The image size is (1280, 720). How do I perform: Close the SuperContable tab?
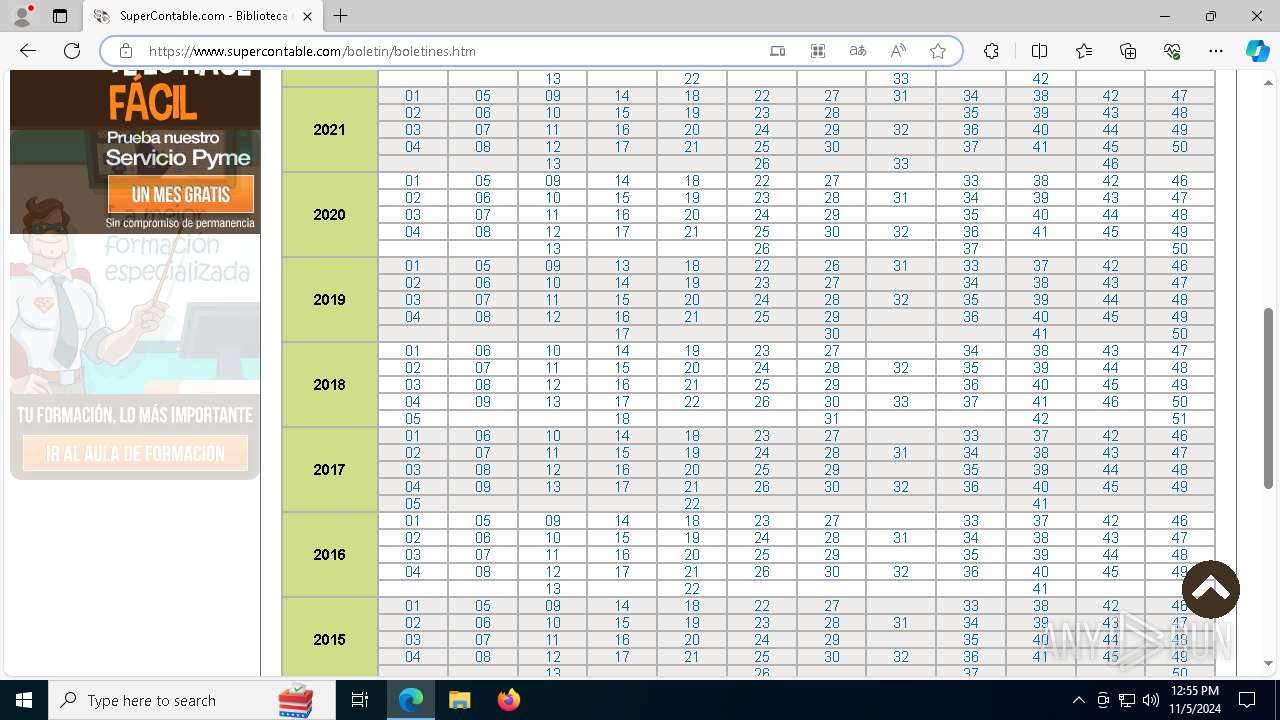tap(307, 16)
